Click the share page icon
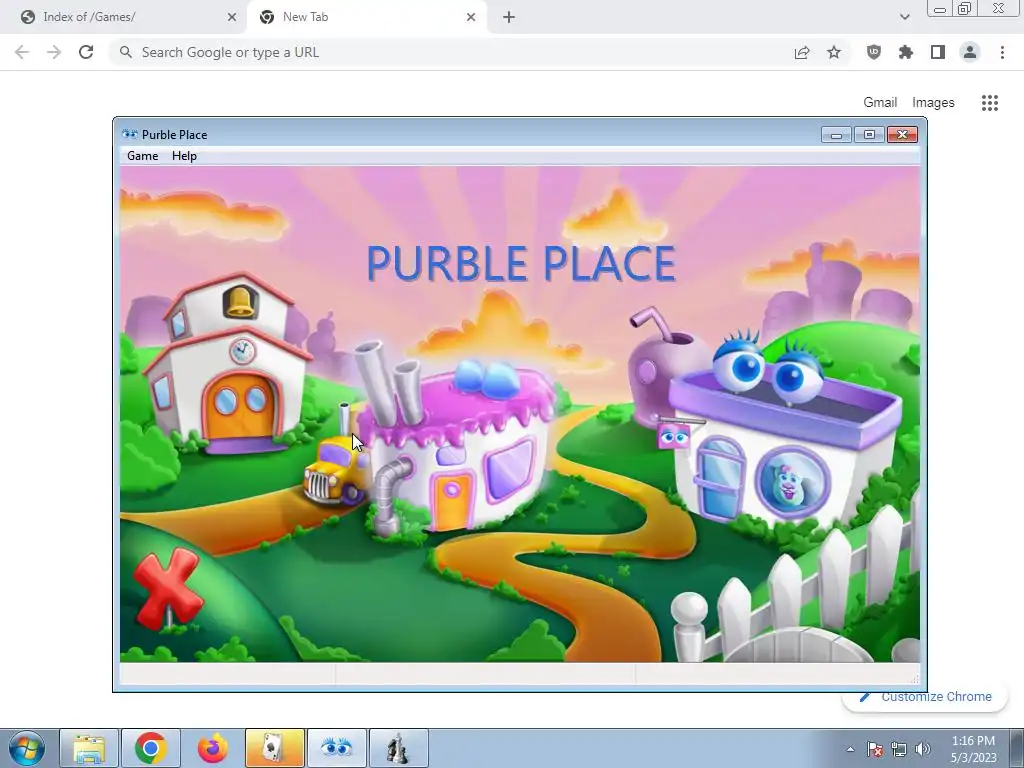 (802, 52)
